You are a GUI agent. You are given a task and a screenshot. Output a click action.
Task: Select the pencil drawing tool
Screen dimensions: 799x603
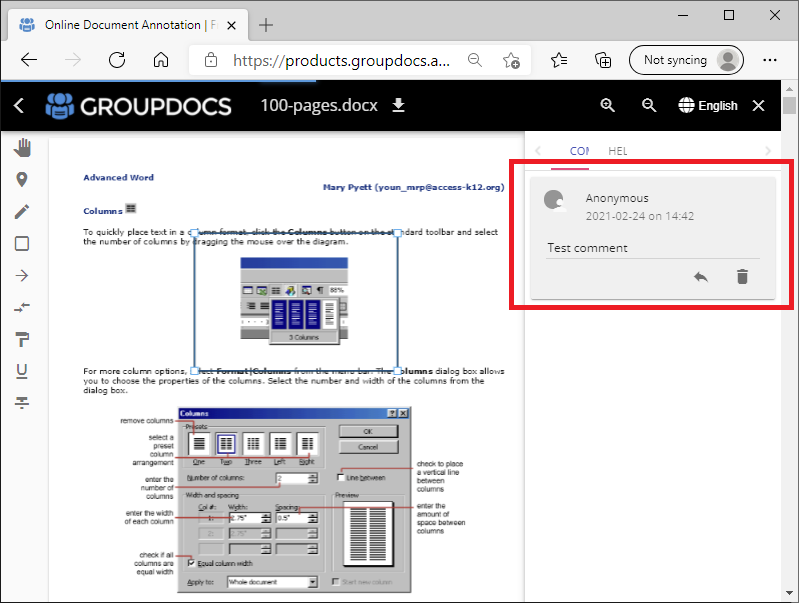pos(22,211)
